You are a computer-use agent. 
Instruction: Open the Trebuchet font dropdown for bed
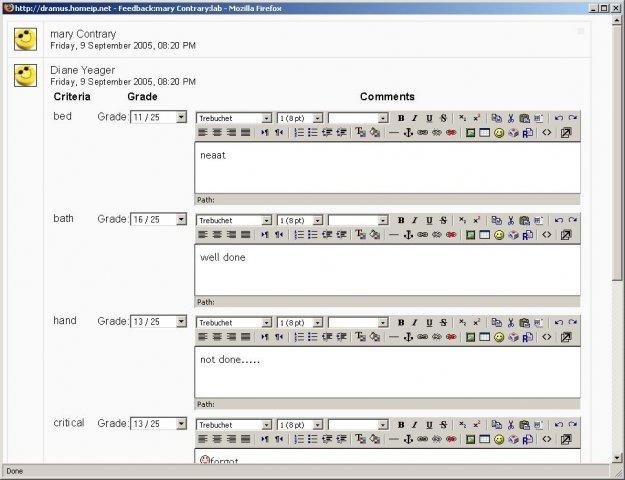tap(234, 118)
